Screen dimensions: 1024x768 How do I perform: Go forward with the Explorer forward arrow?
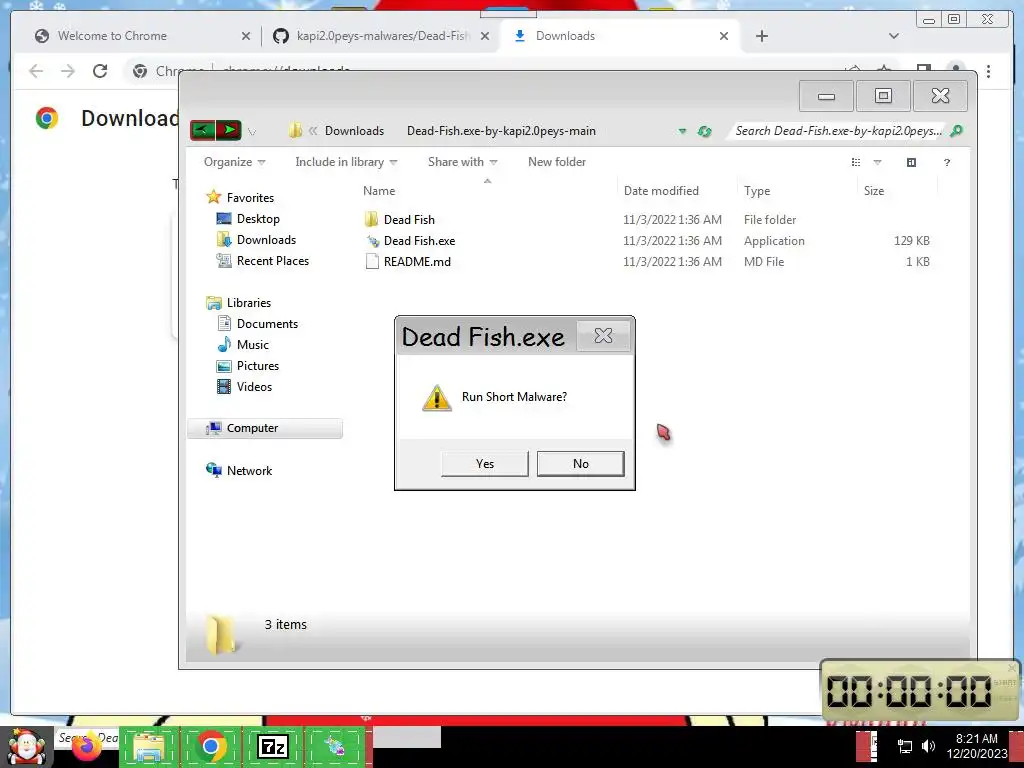pos(229,130)
